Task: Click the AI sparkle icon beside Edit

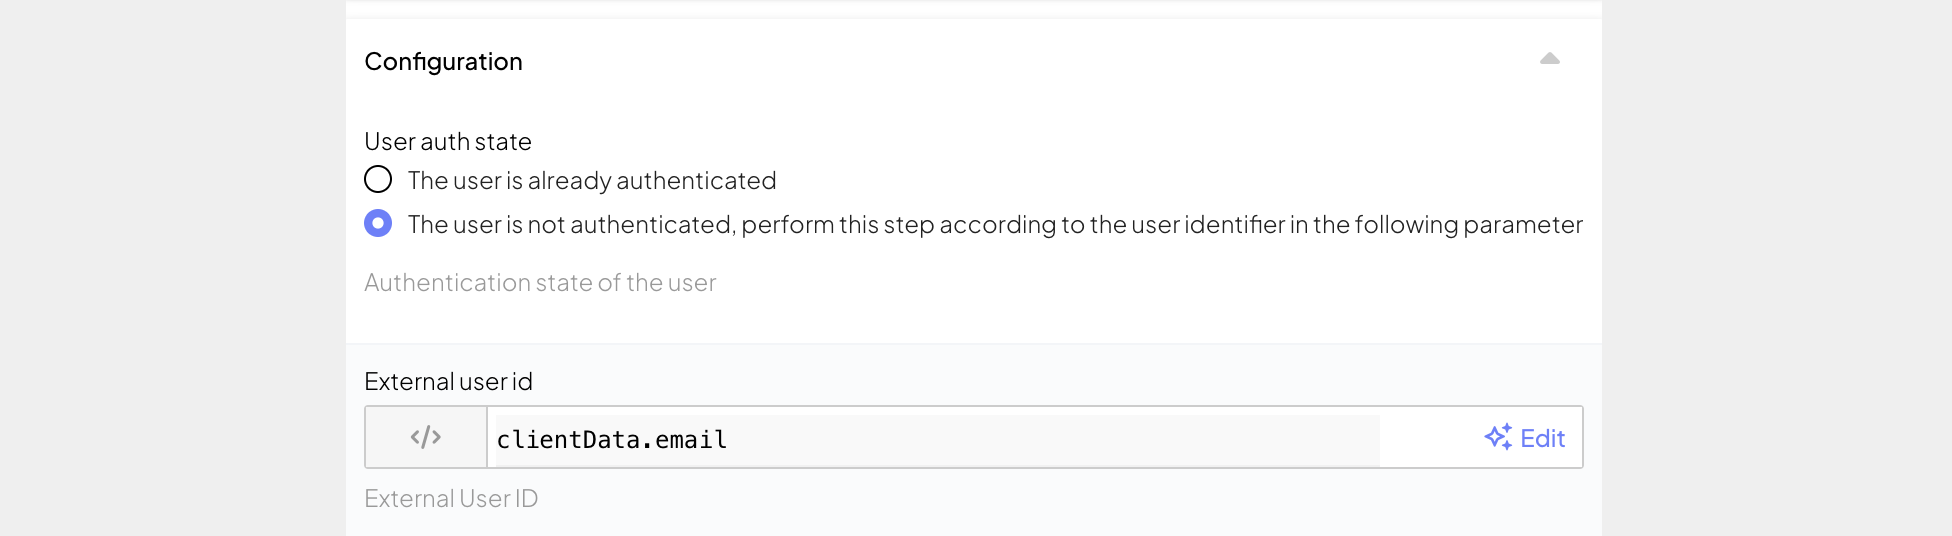Action: pos(1498,437)
